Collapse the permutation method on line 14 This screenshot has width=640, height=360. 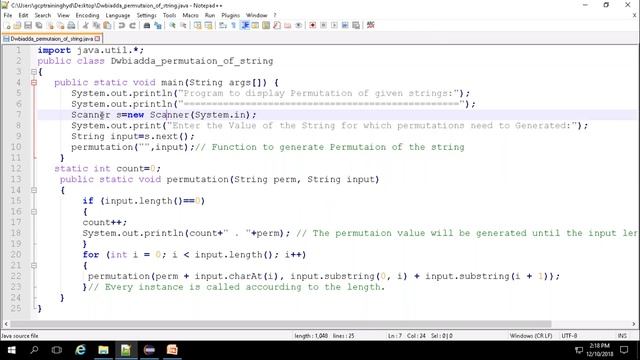point(34,190)
